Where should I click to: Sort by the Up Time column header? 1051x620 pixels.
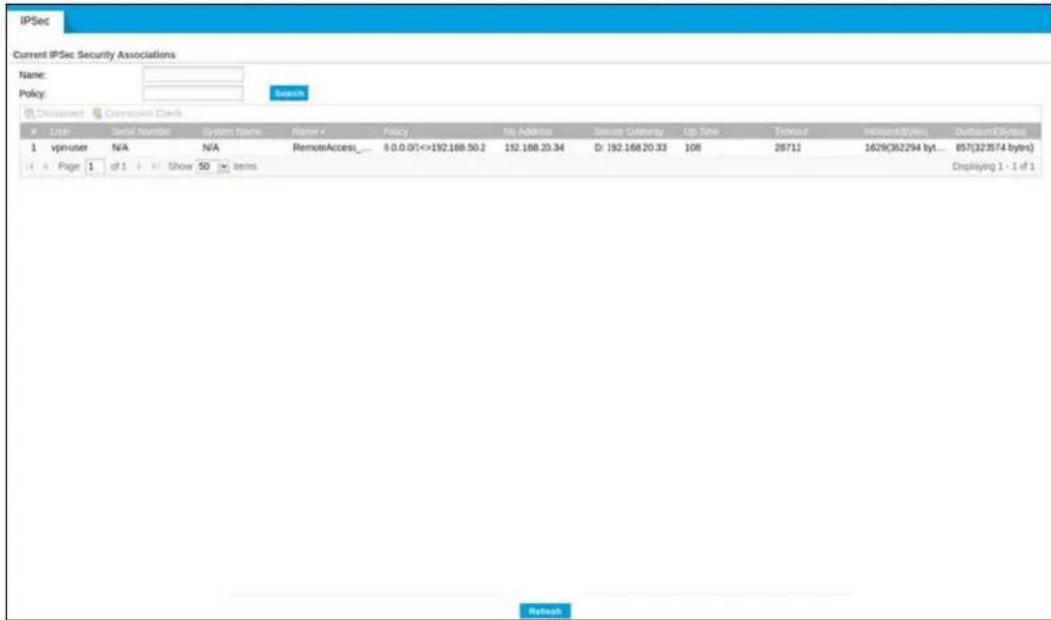point(701,131)
